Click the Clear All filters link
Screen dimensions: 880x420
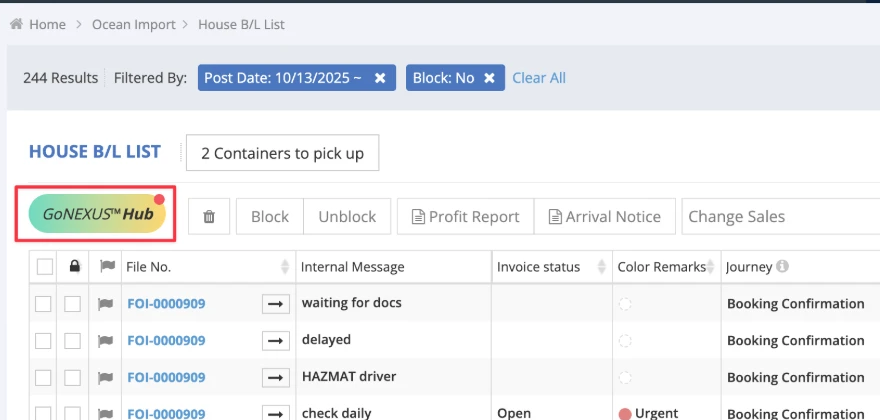[539, 78]
